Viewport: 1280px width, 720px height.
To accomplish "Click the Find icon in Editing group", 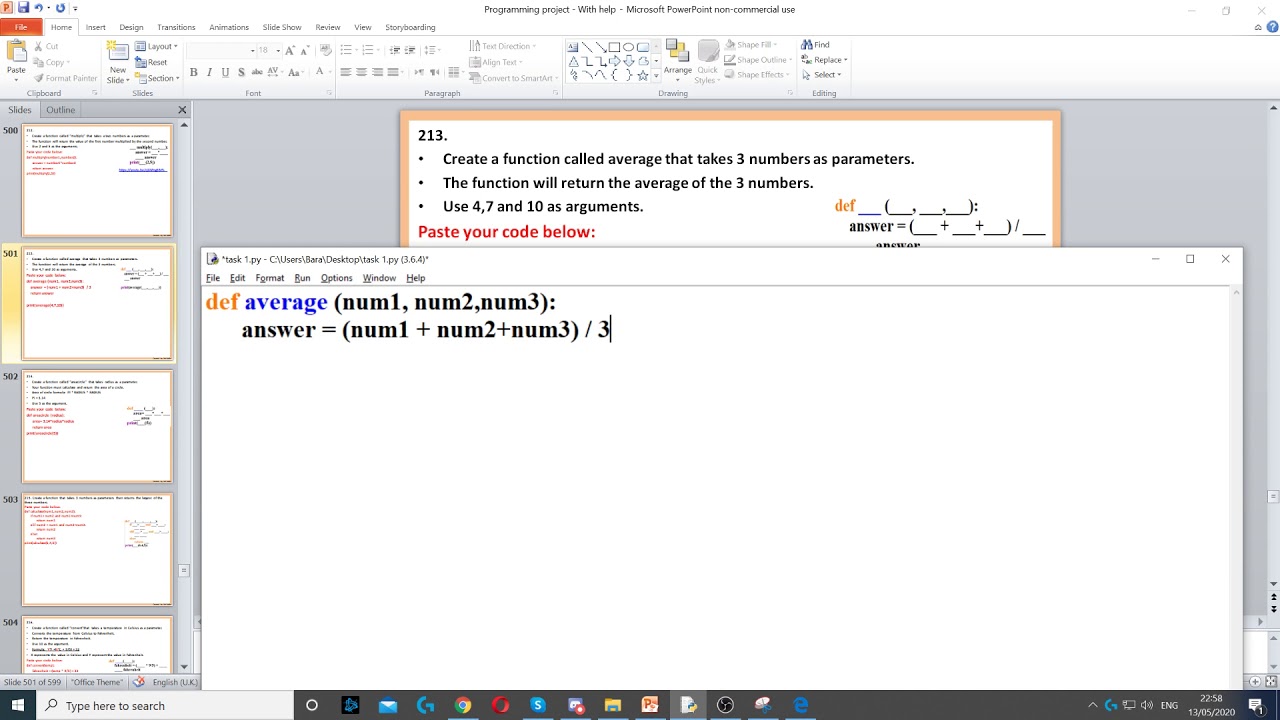I will coord(815,45).
